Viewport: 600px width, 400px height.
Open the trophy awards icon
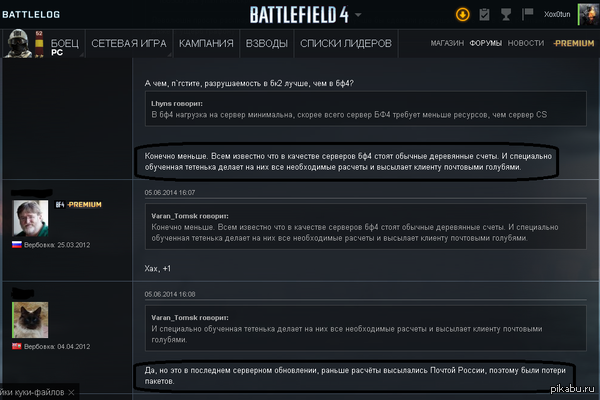click(507, 14)
